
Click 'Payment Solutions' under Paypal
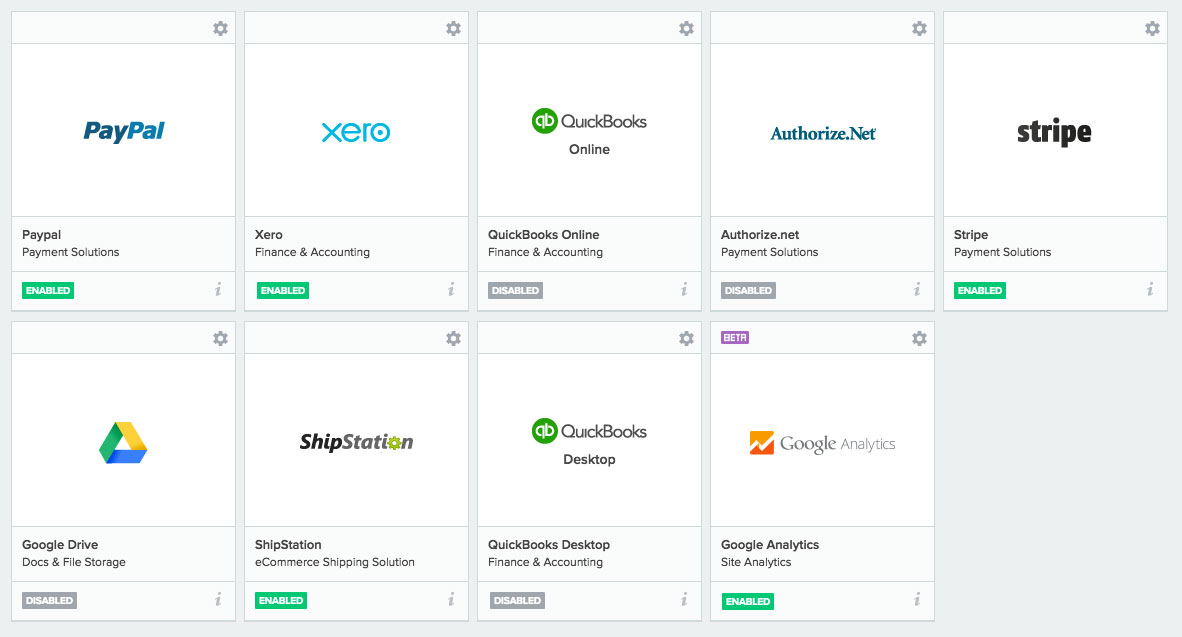point(71,252)
